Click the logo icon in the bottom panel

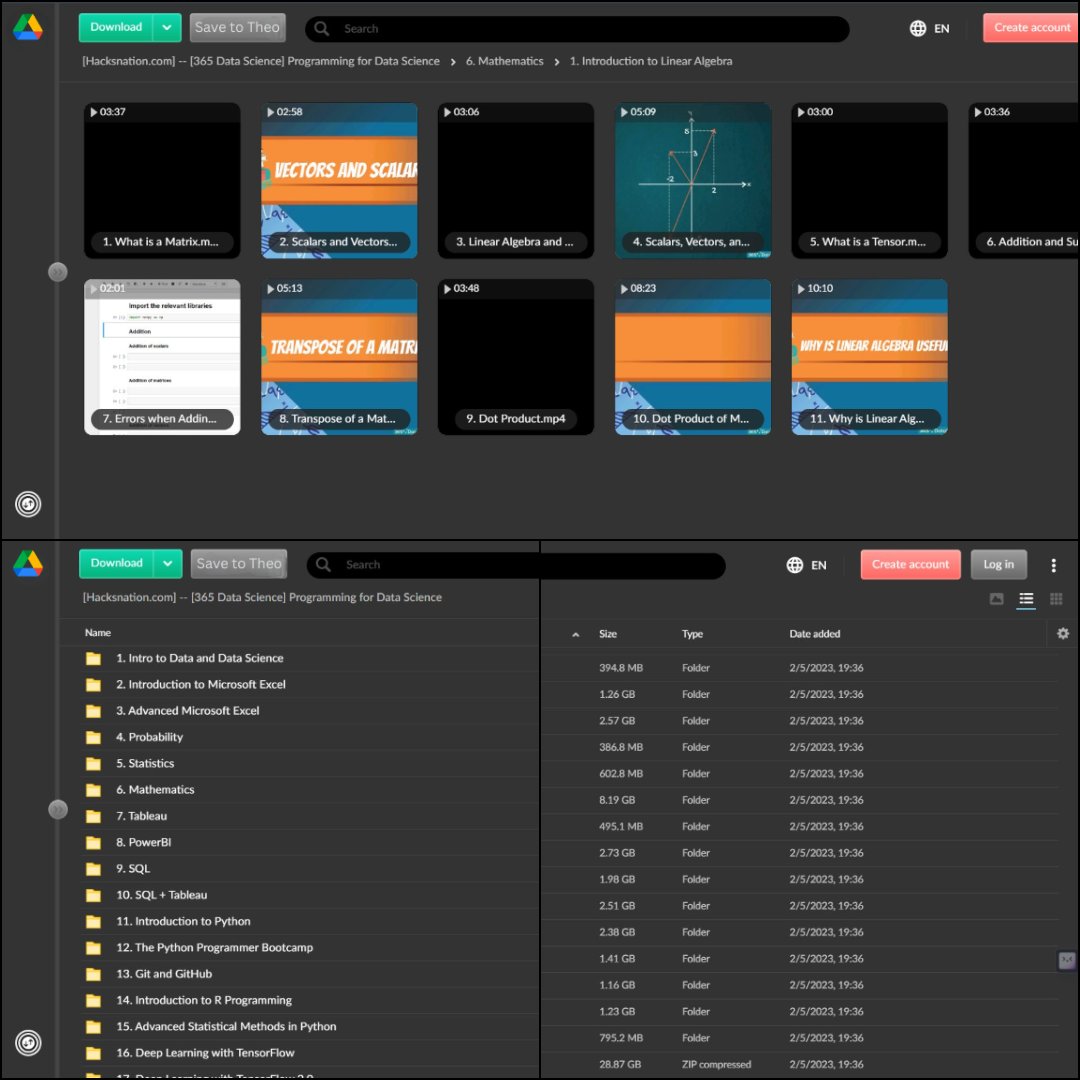click(x=28, y=563)
